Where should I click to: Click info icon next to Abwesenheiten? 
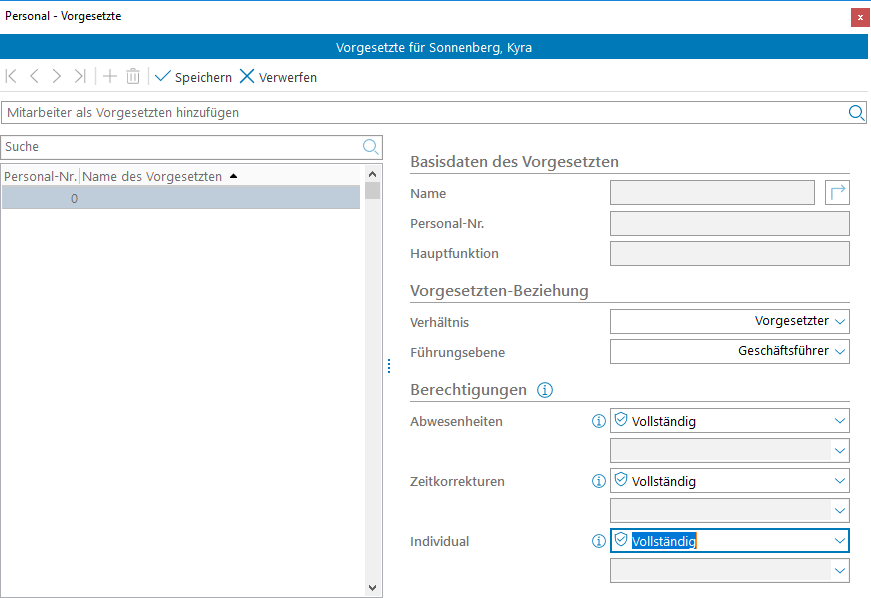click(x=599, y=421)
